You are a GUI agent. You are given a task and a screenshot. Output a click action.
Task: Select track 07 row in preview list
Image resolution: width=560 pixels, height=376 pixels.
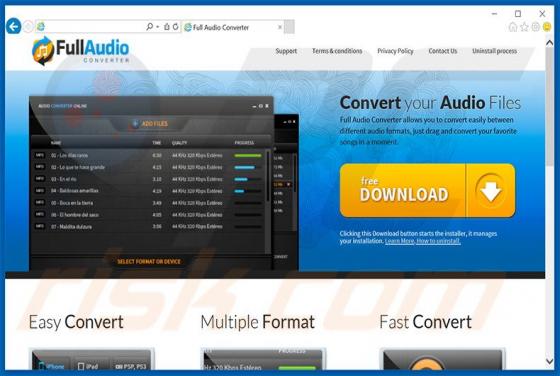[x=149, y=227]
